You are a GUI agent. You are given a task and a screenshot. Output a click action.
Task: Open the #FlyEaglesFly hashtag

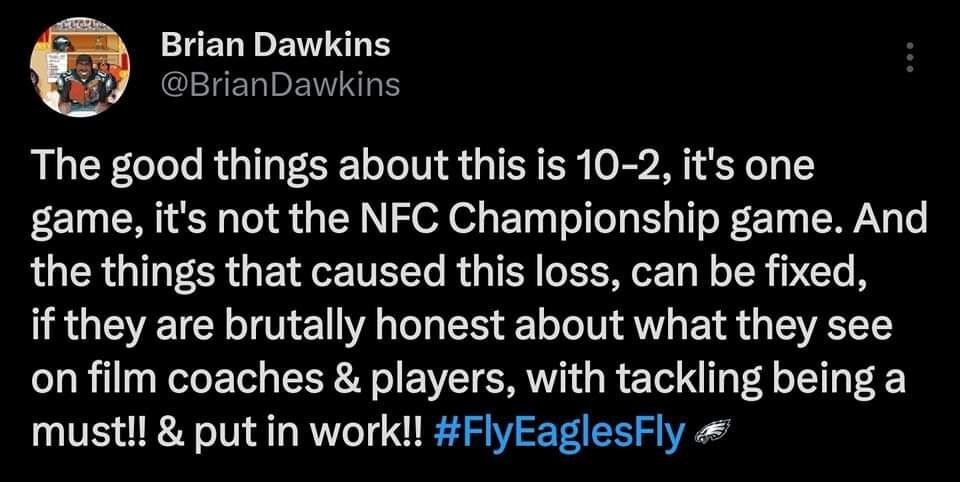[x=561, y=434]
